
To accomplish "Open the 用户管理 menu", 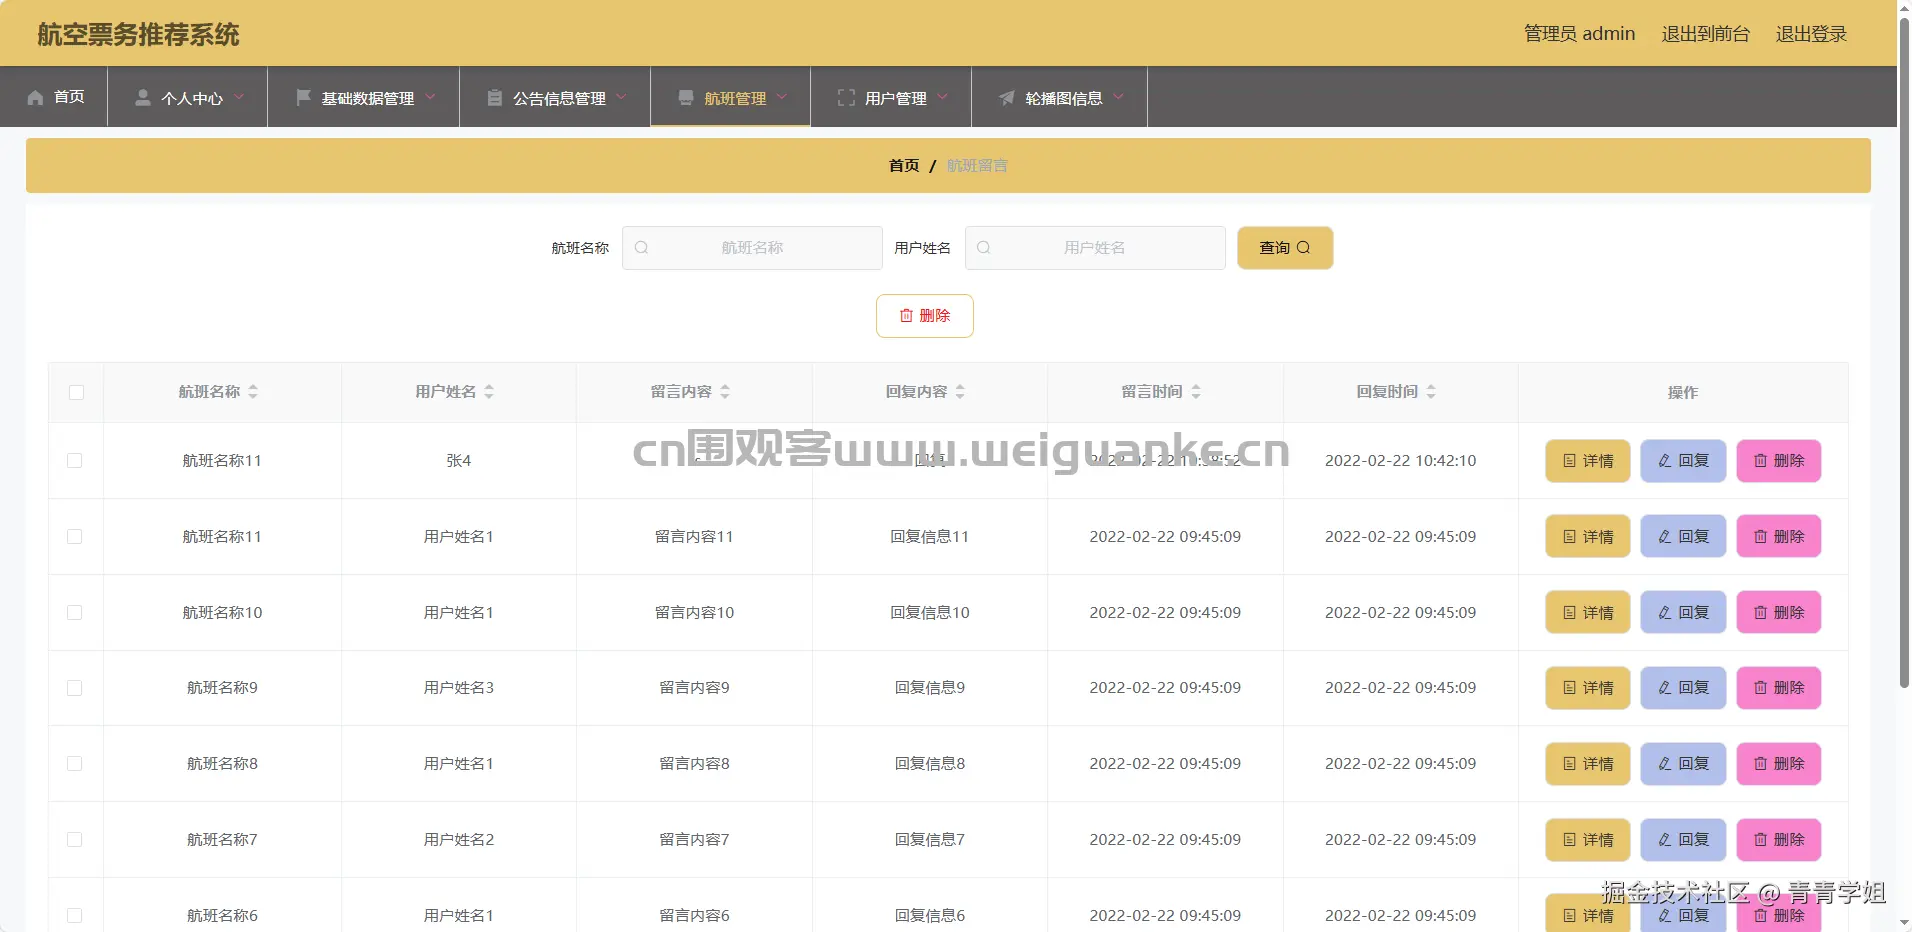I will coord(891,97).
